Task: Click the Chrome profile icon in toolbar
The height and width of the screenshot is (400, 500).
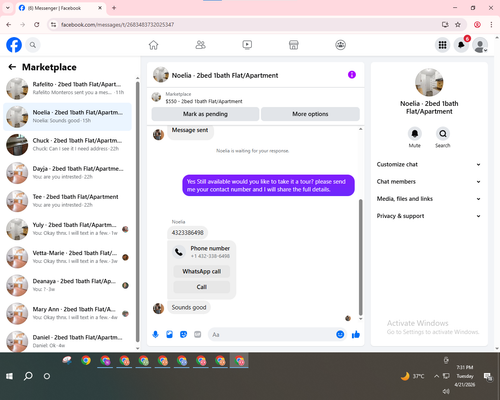Action: (477, 25)
